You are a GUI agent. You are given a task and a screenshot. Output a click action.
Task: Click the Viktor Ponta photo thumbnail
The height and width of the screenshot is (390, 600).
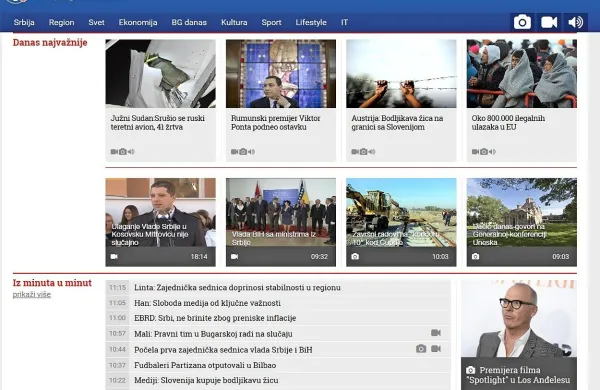tap(281, 73)
